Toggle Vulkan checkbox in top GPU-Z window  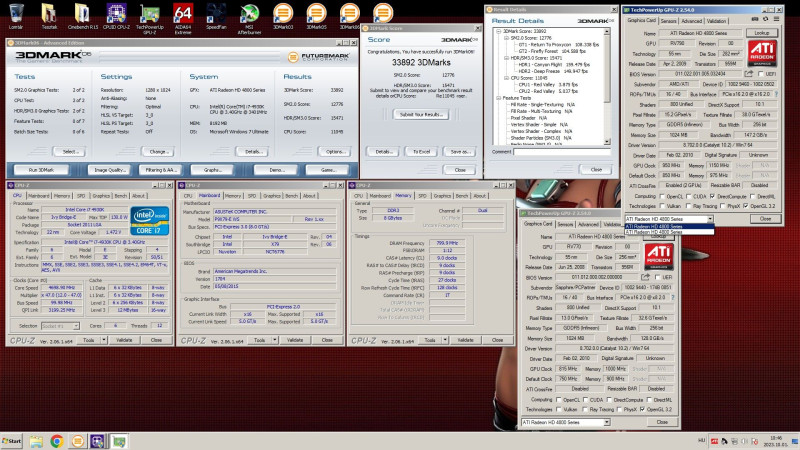[x=662, y=206]
